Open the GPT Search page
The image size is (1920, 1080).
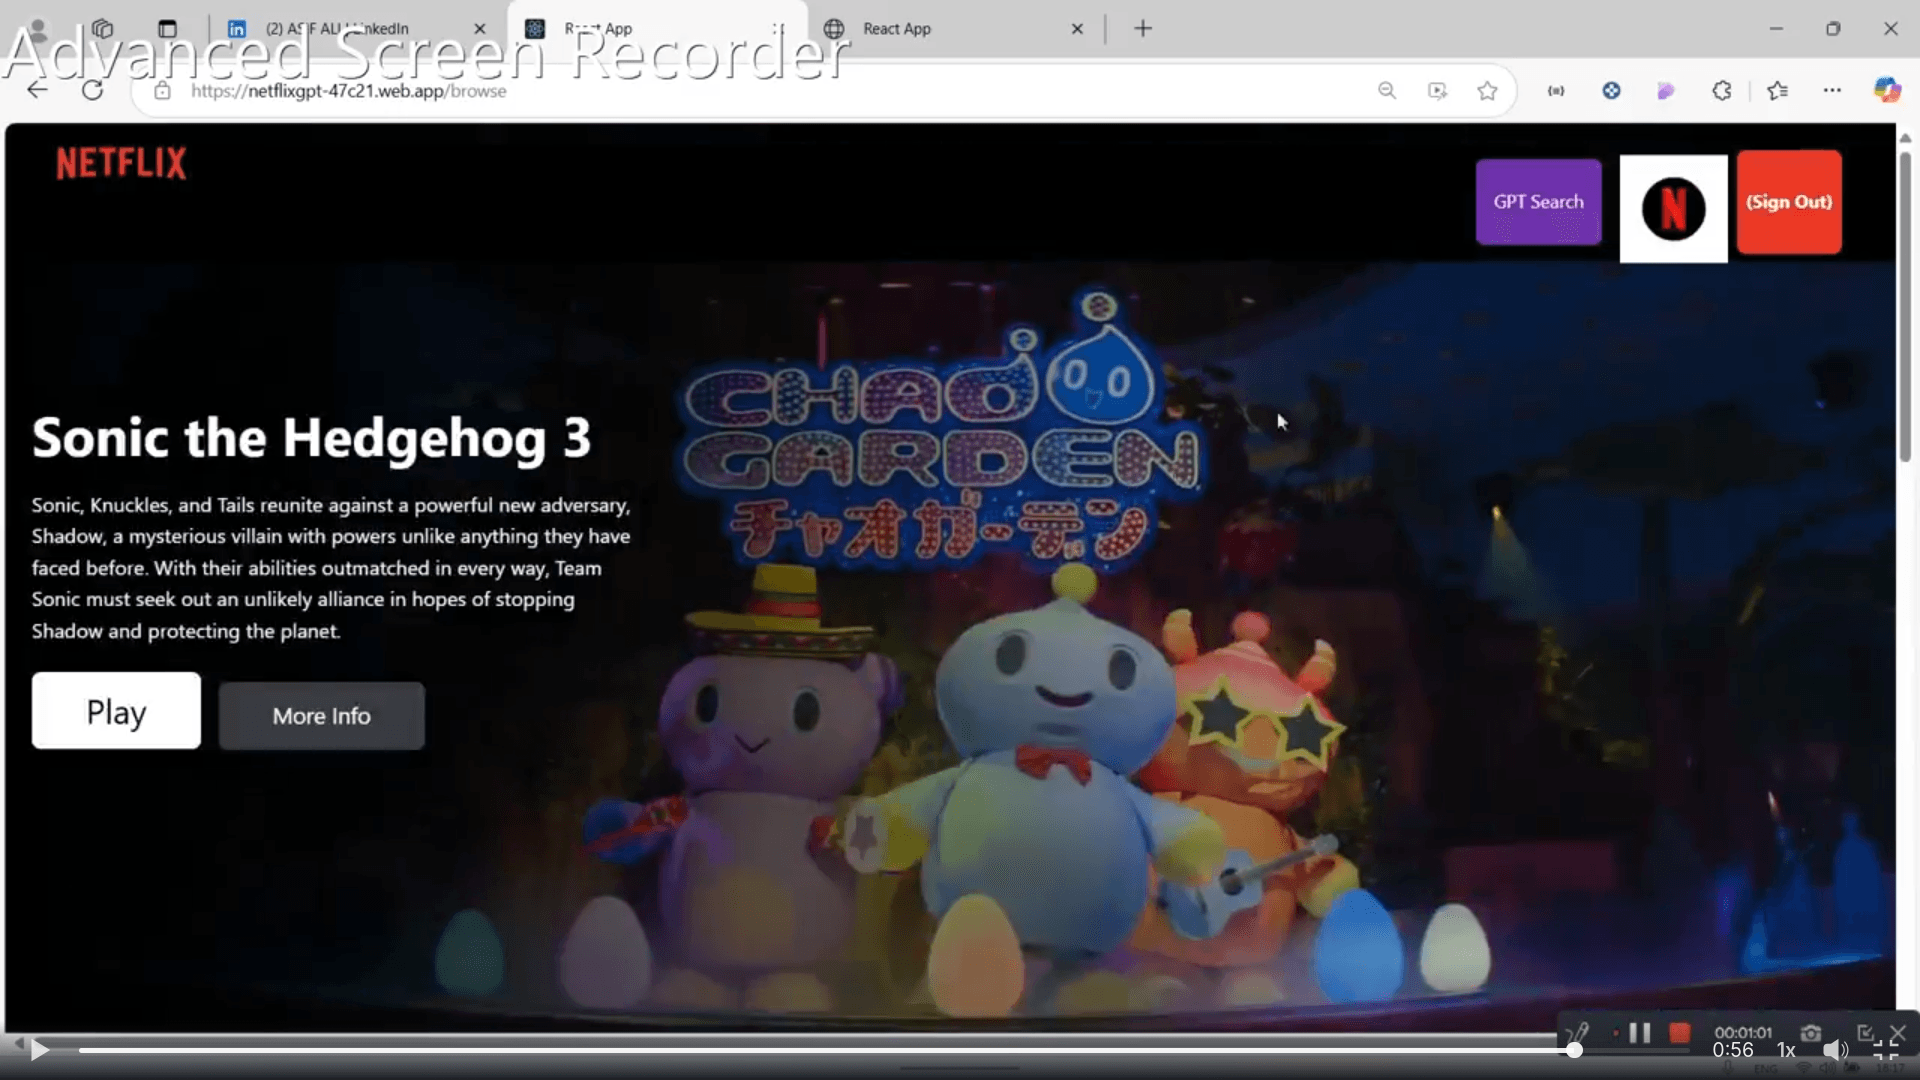point(1538,202)
